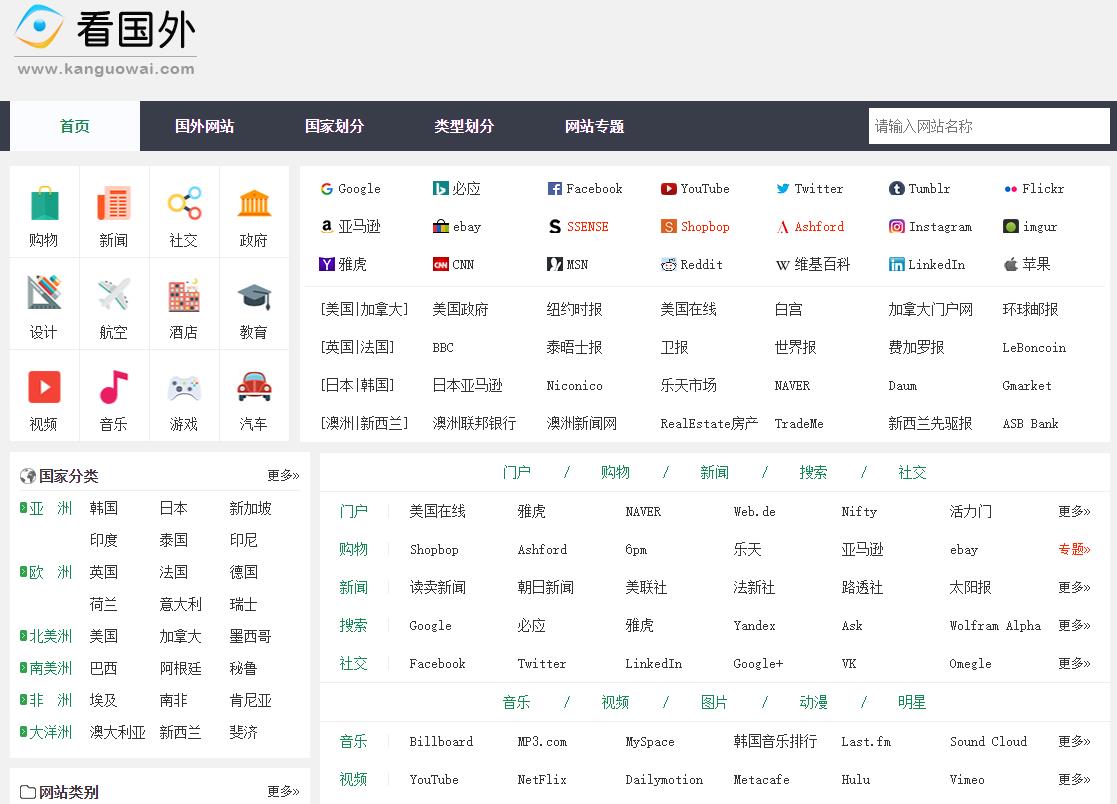Switch to the 首页 tab
1117x804 pixels.
pos(75,126)
